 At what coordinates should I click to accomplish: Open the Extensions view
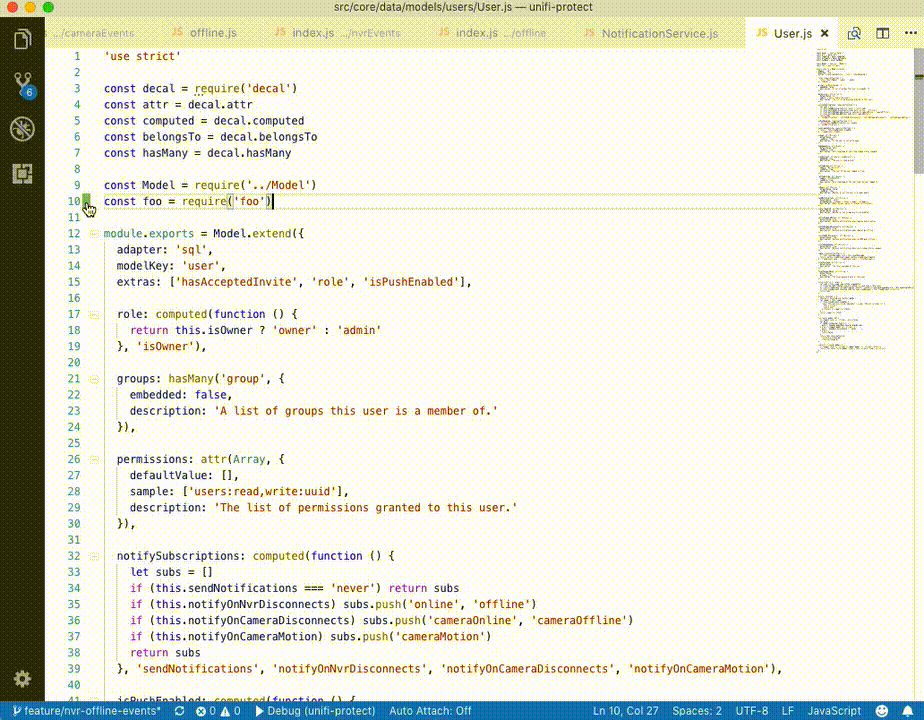(22, 173)
